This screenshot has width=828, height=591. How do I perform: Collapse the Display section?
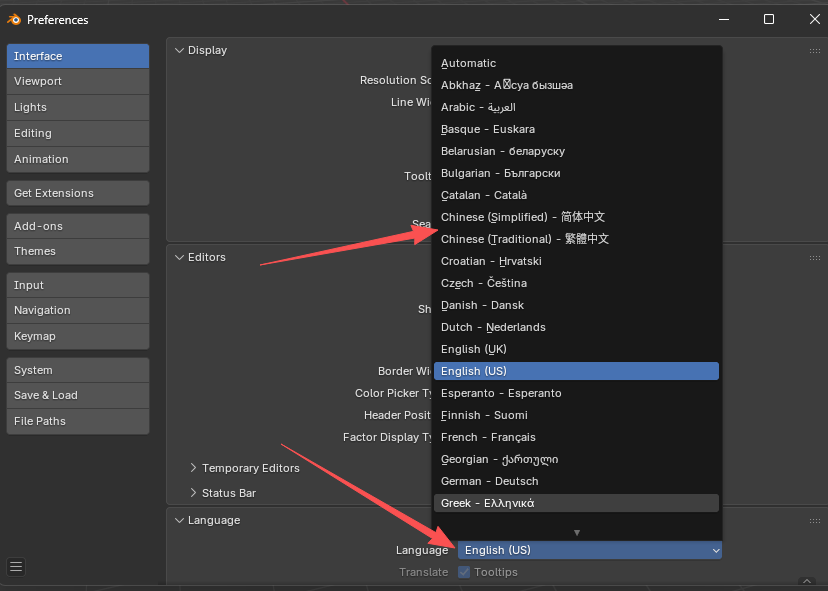180,50
